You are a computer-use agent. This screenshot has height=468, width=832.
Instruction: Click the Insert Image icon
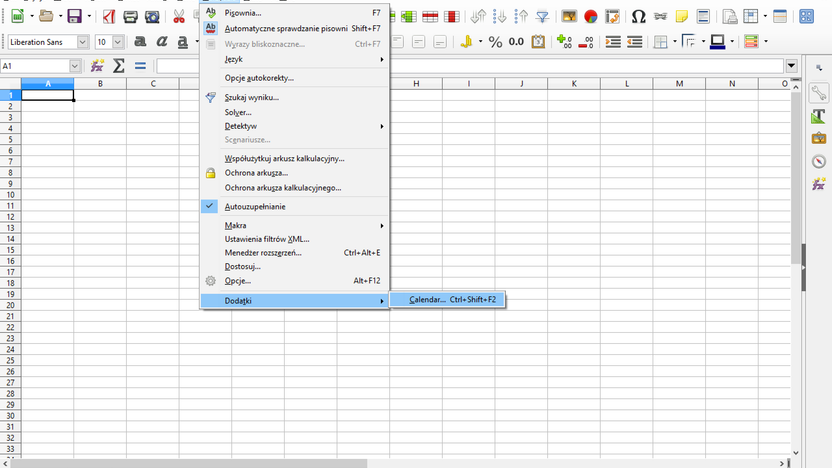pyautogui.click(x=569, y=16)
